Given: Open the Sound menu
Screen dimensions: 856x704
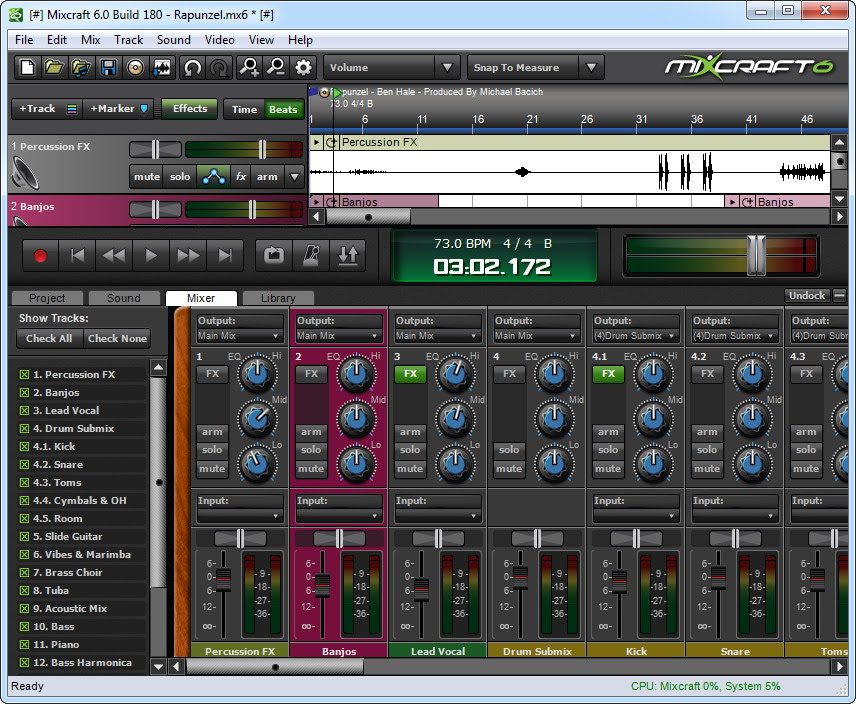Looking at the screenshot, I should [174, 40].
